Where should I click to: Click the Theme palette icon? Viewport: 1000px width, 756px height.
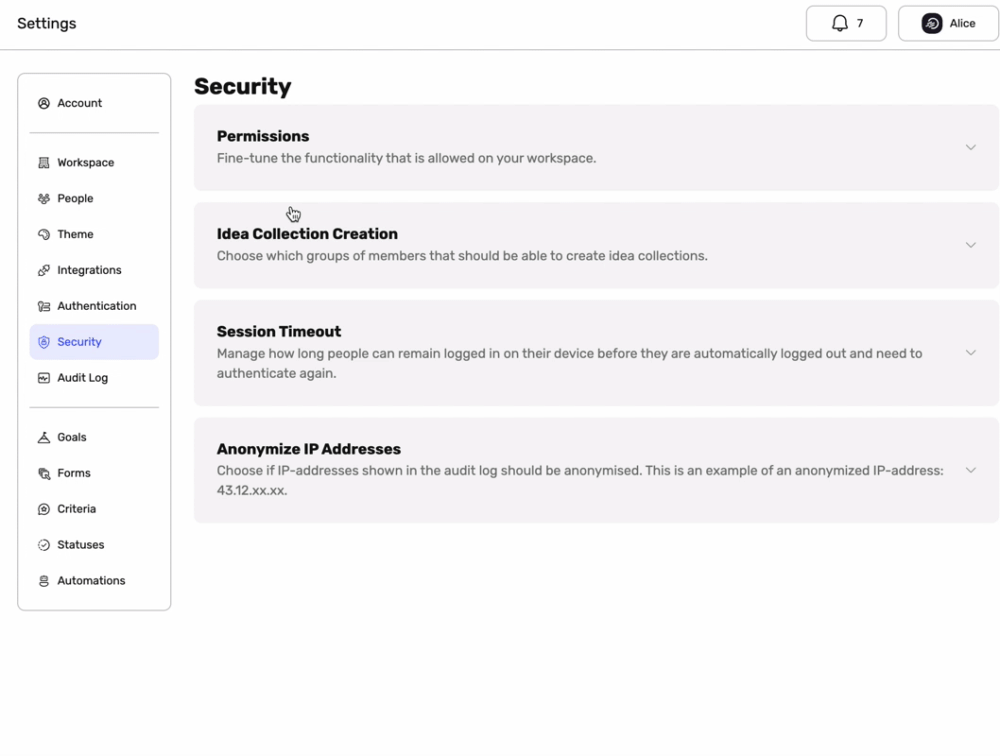[x=43, y=234]
